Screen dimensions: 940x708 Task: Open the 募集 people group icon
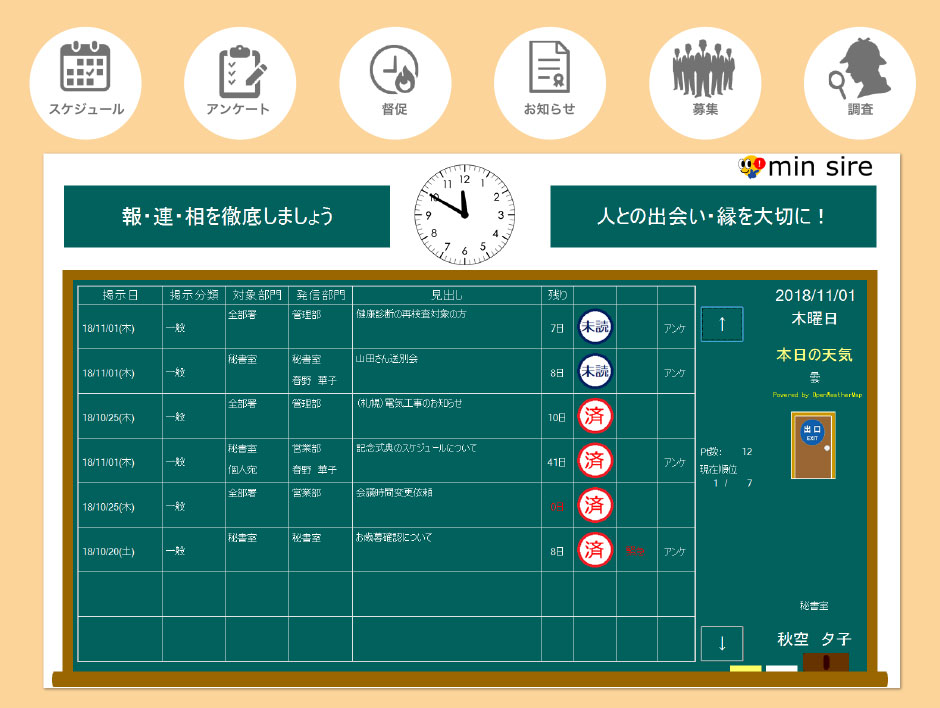tap(705, 83)
